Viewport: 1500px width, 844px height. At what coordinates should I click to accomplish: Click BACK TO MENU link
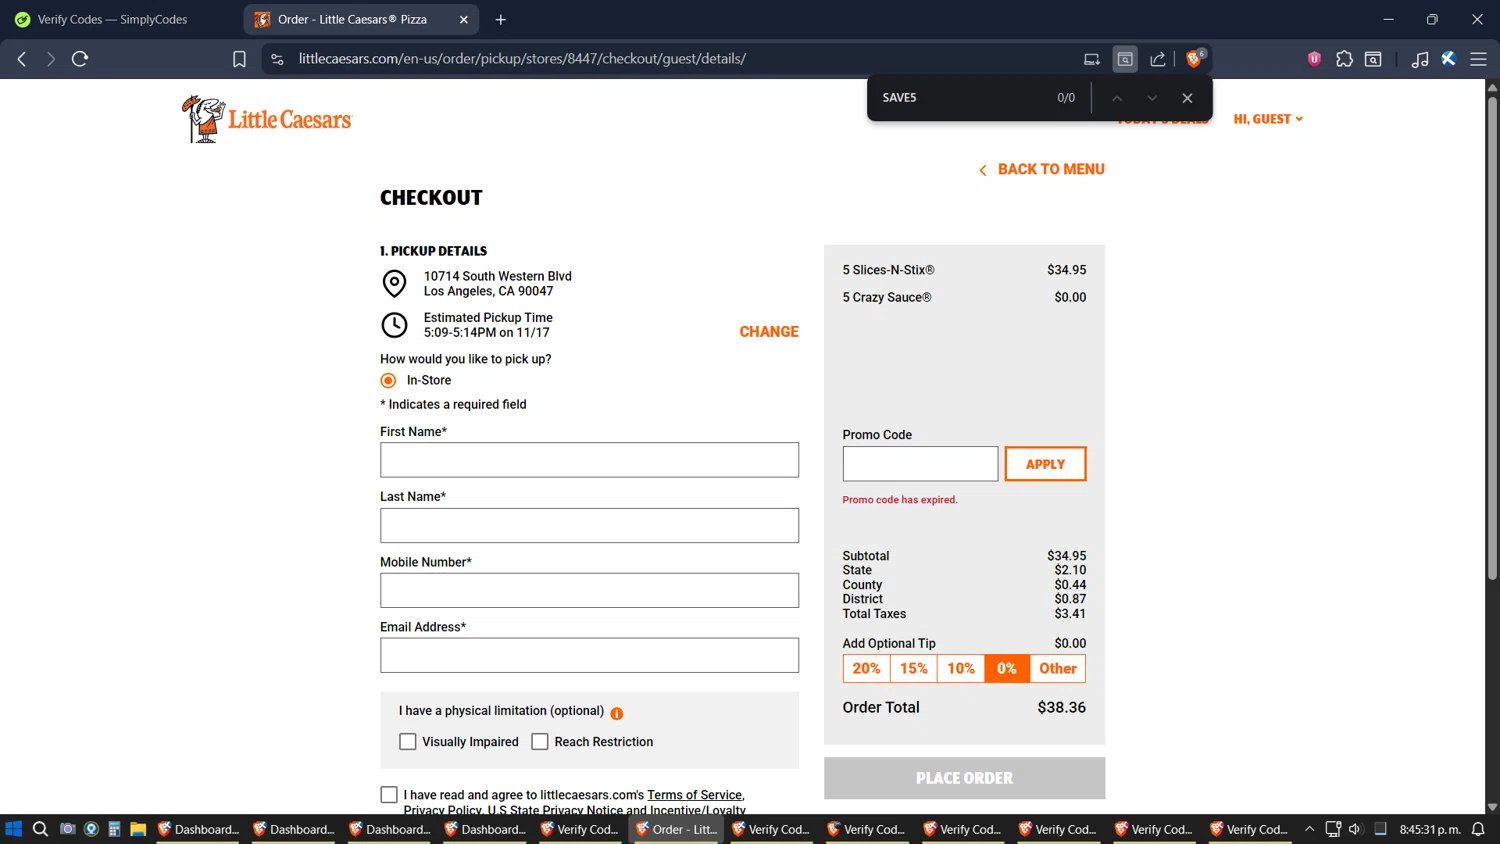pos(1041,170)
